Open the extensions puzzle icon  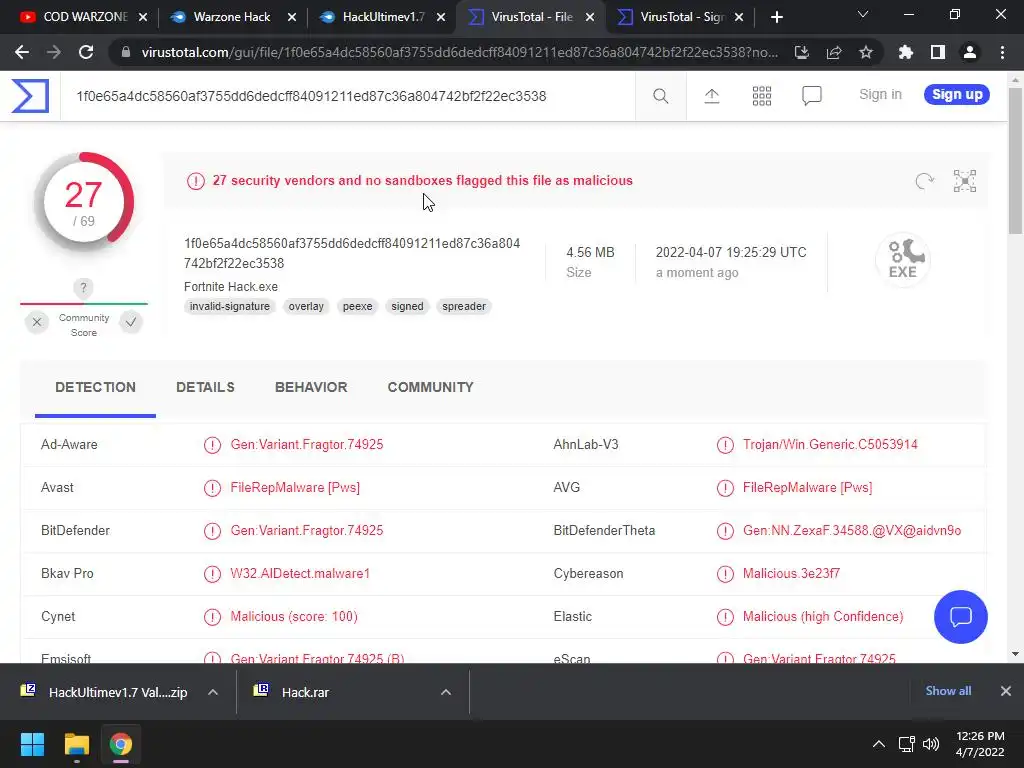[x=905, y=52]
